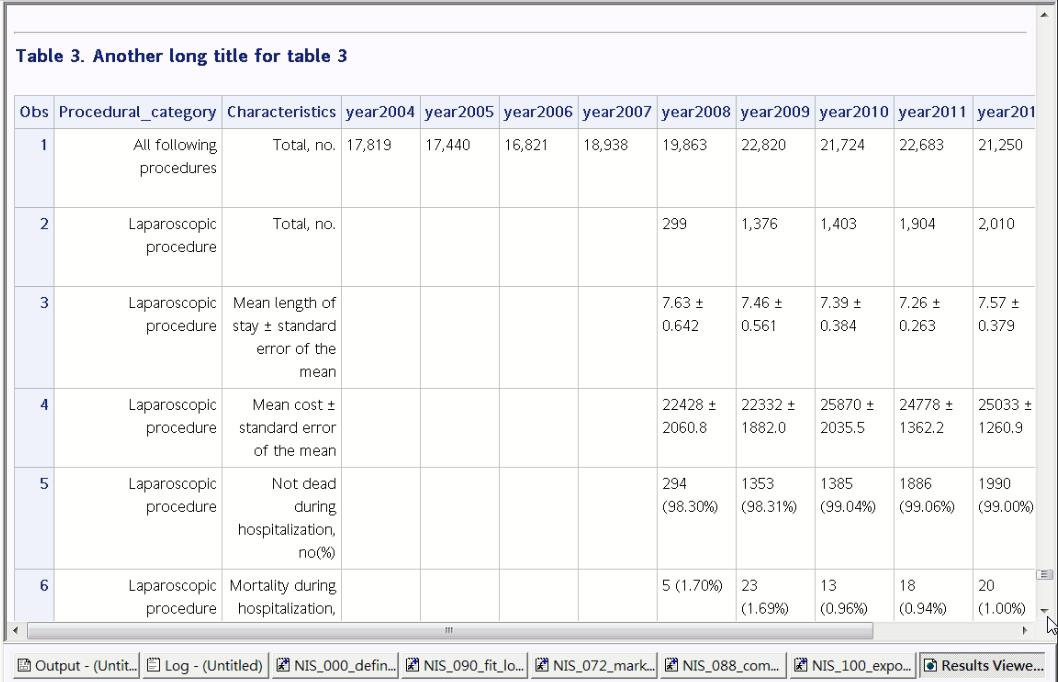Click the 1886 (99.06%) cell
This screenshot has width=1058, height=682.
[933, 518]
